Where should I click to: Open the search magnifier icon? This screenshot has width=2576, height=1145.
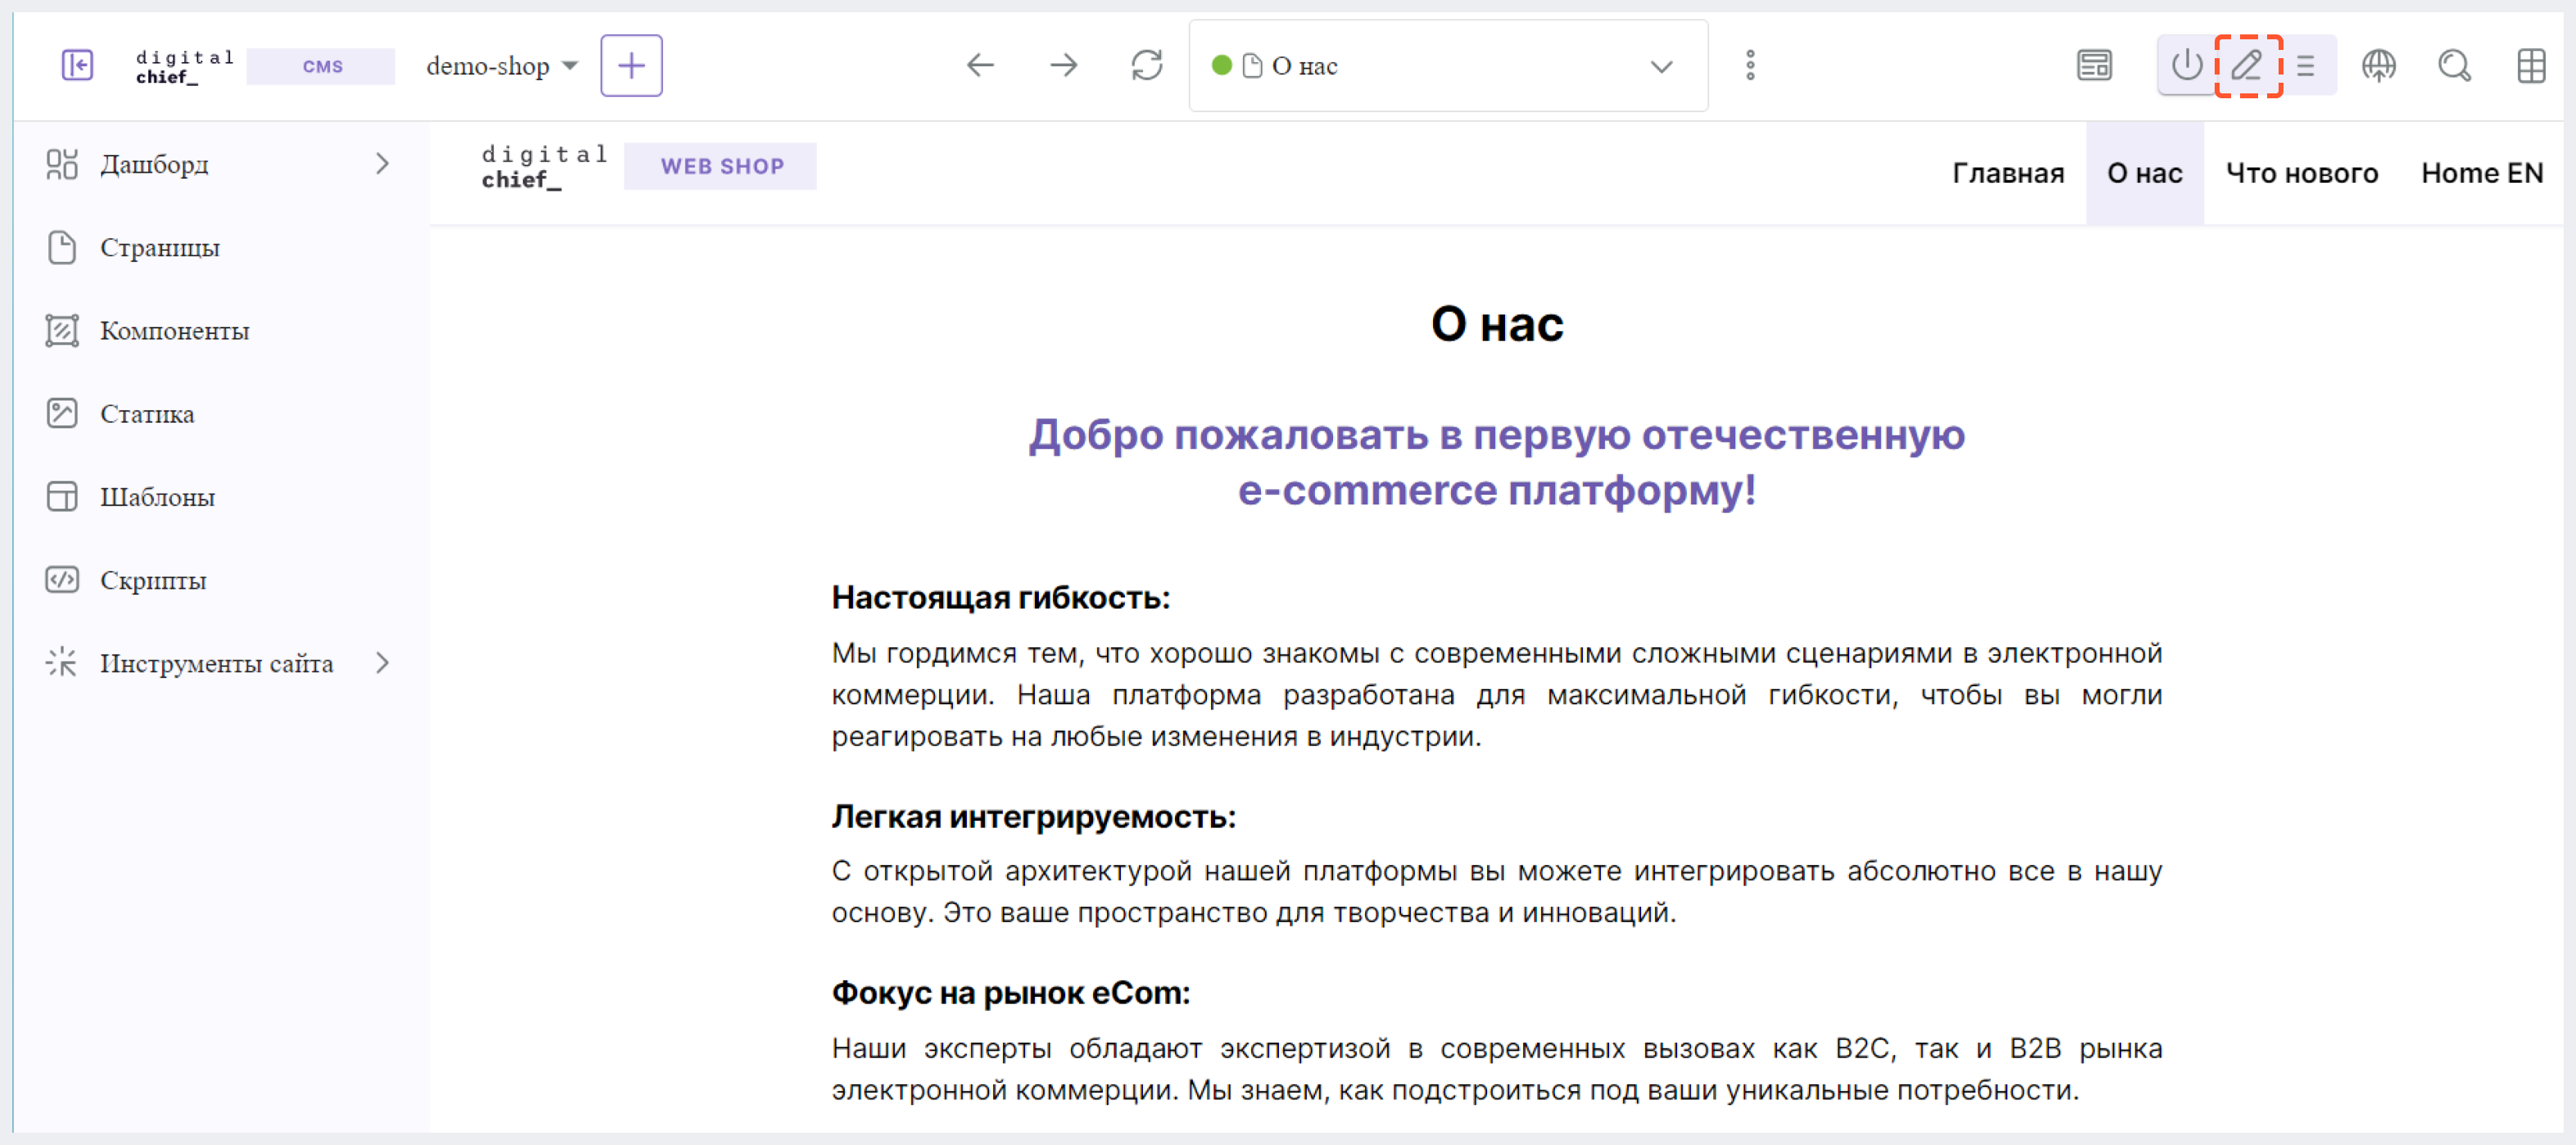[x=2455, y=66]
